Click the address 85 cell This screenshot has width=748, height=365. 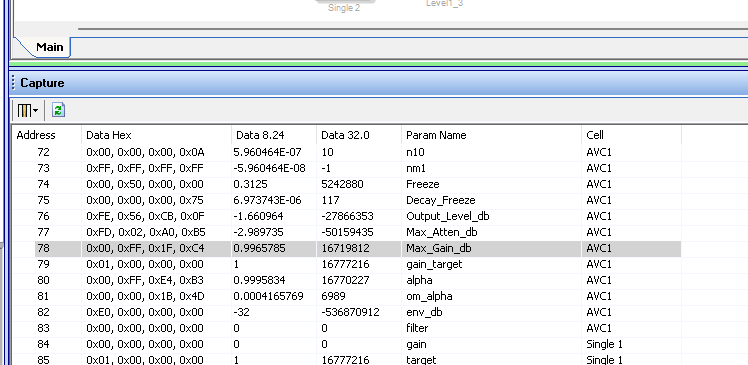[x=43, y=360]
